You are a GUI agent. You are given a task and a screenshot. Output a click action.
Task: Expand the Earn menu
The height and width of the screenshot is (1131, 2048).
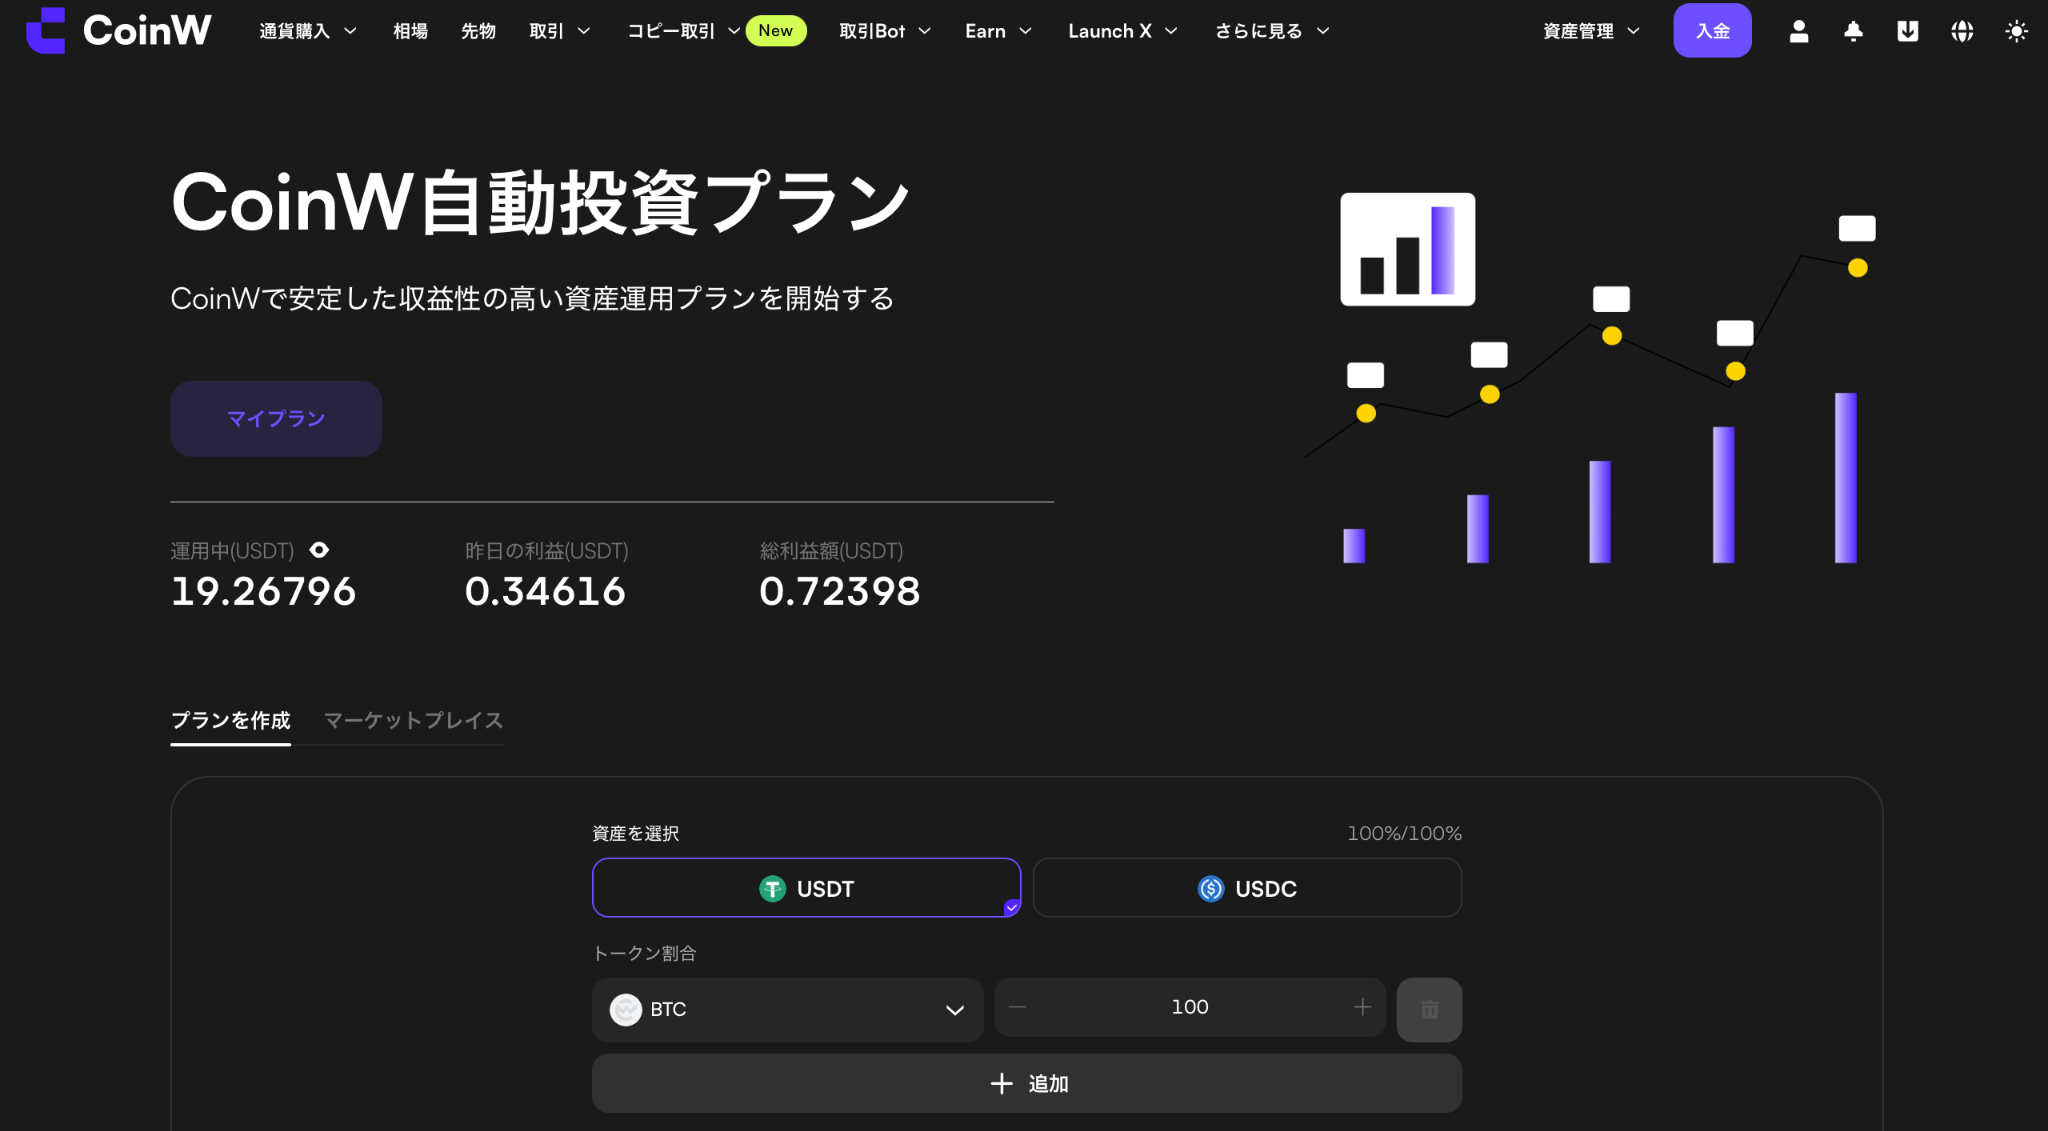tap(998, 31)
